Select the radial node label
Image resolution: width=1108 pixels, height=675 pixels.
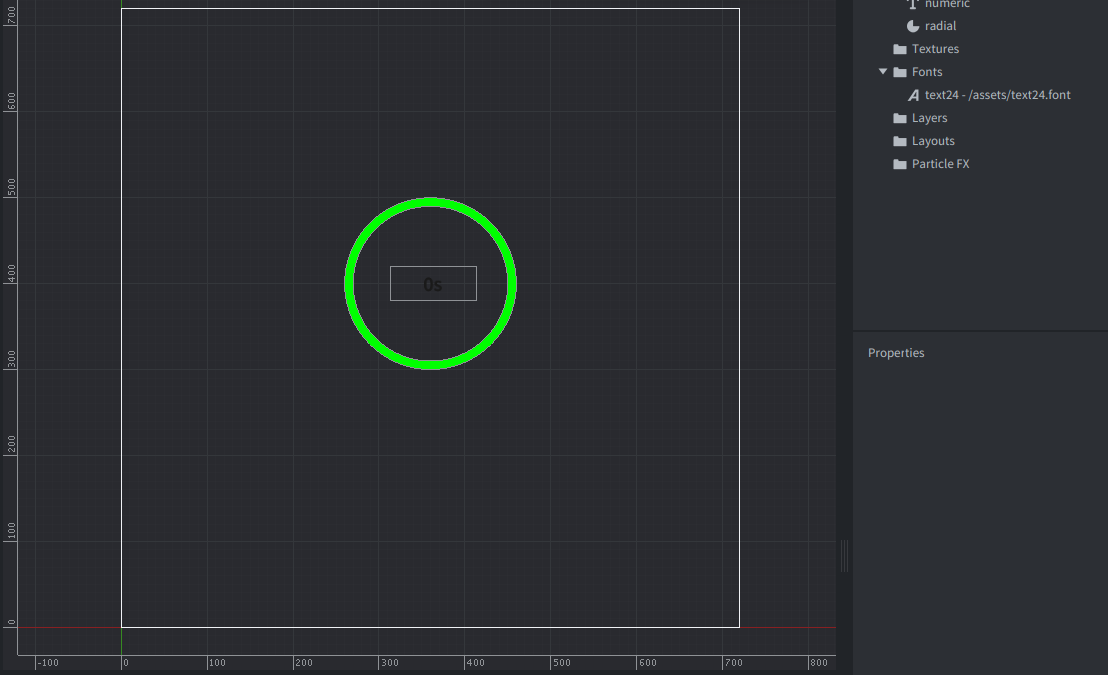940,26
